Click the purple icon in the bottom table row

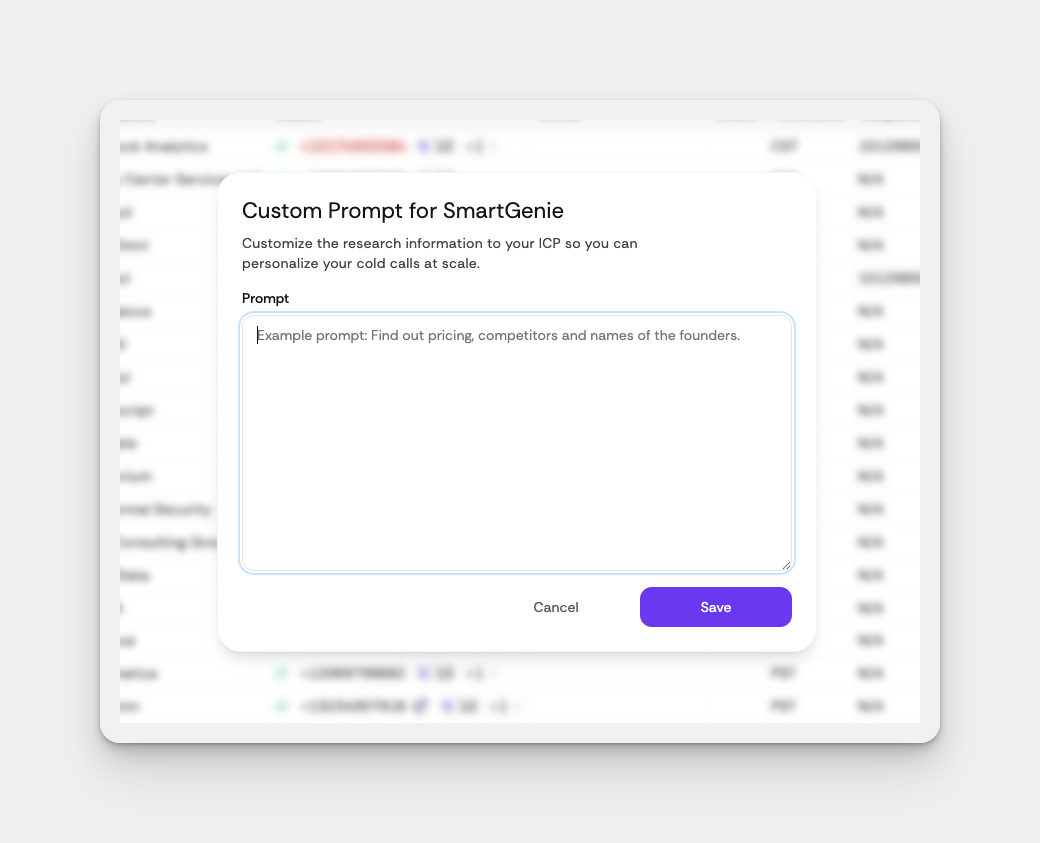pyautogui.click(x=444, y=706)
